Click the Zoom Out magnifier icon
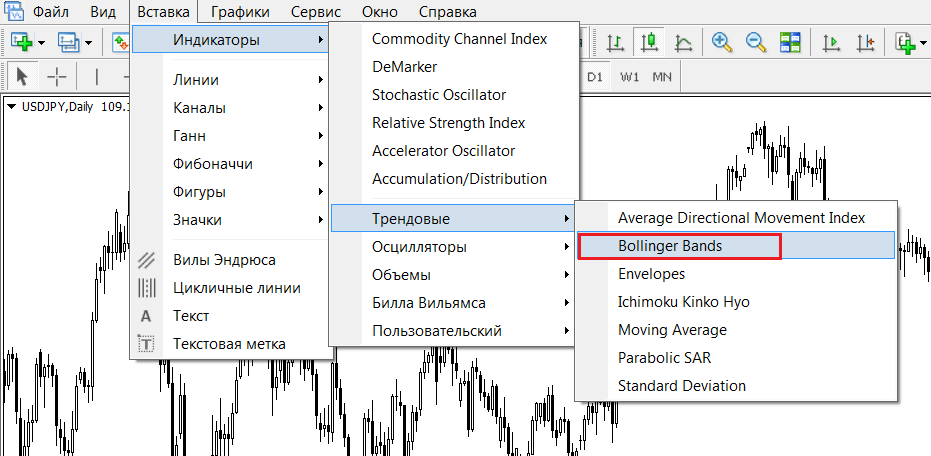The width and height of the screenshot is (931, 456). (755, 42)
